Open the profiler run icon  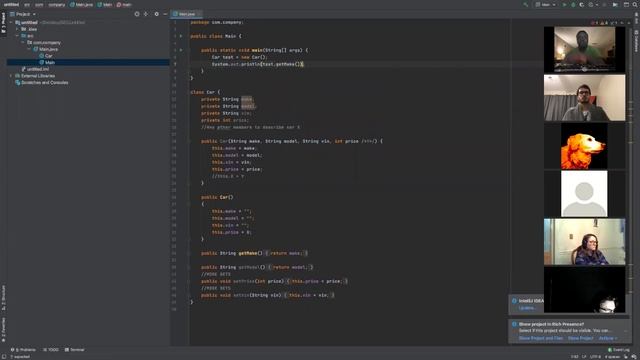tap(591, 4)
